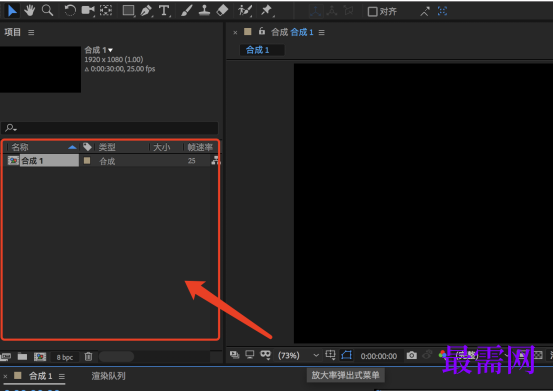Delete selected project item with trash icon

[x=88, y=357]
